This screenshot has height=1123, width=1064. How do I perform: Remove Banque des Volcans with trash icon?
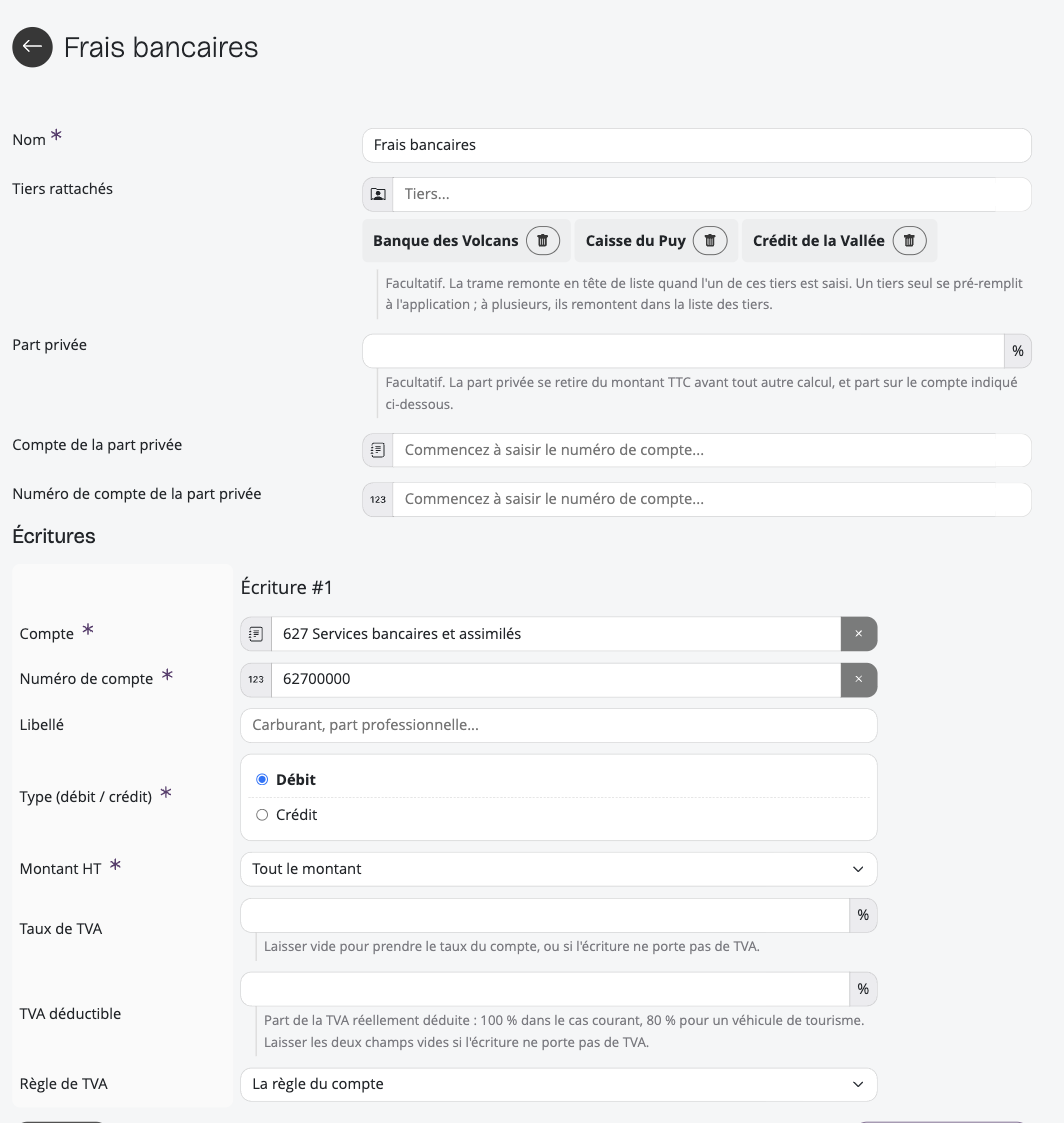click(543, 241)
